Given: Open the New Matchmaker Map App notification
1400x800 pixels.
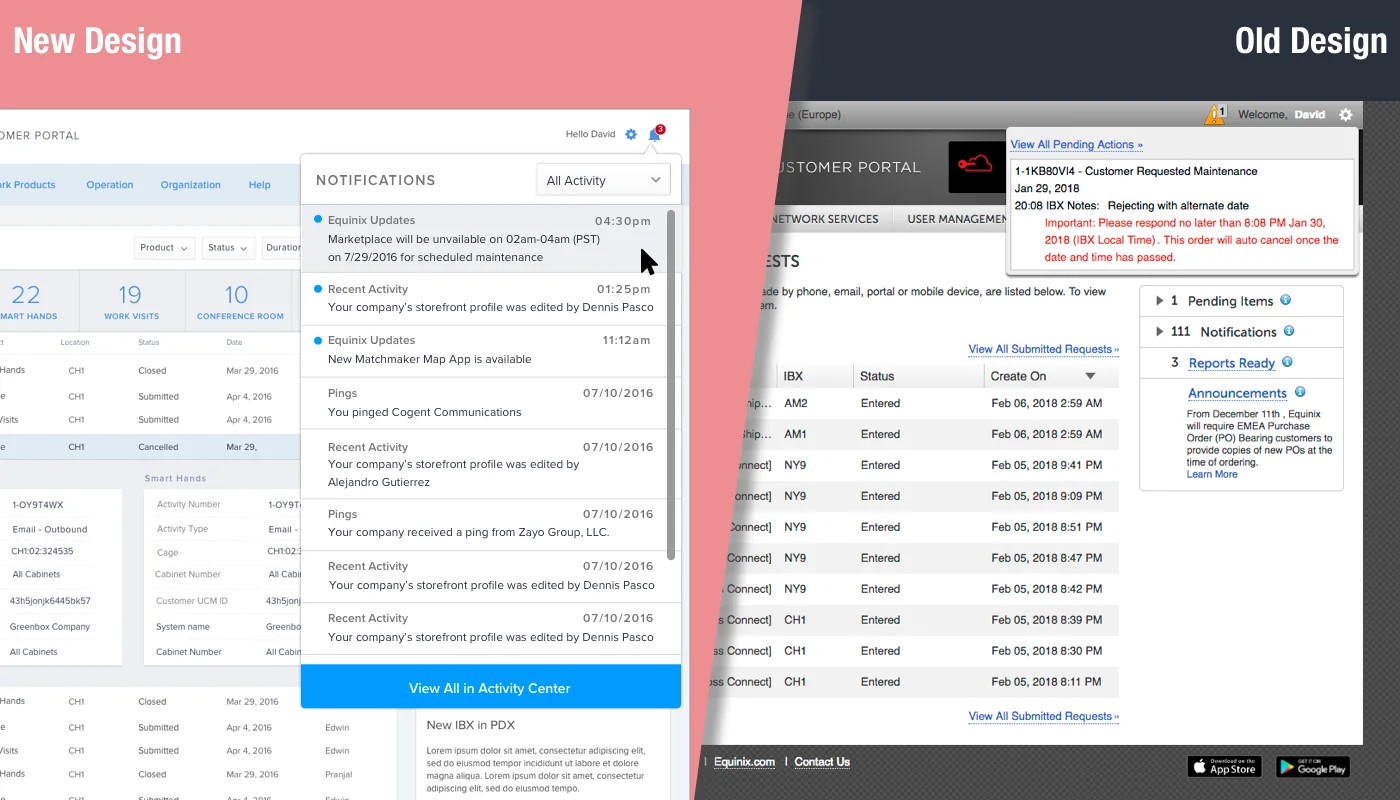Looking at the screenshot, I should tap(484, 350).
